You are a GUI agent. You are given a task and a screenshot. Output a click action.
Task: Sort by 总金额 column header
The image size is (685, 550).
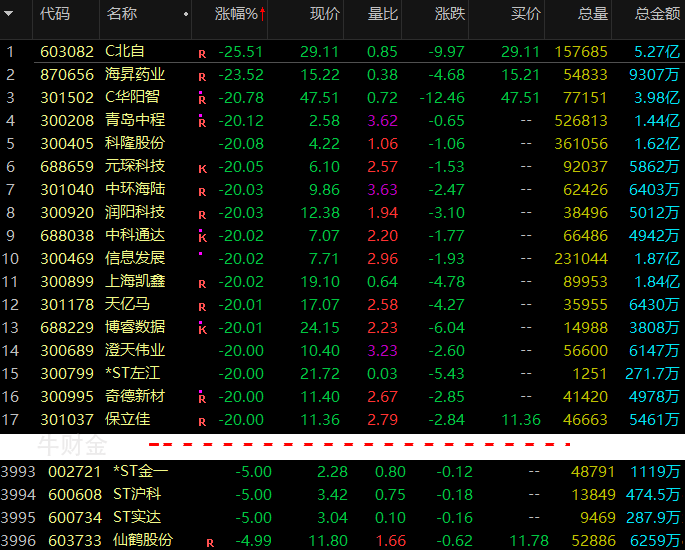click(x=657, y=14)
